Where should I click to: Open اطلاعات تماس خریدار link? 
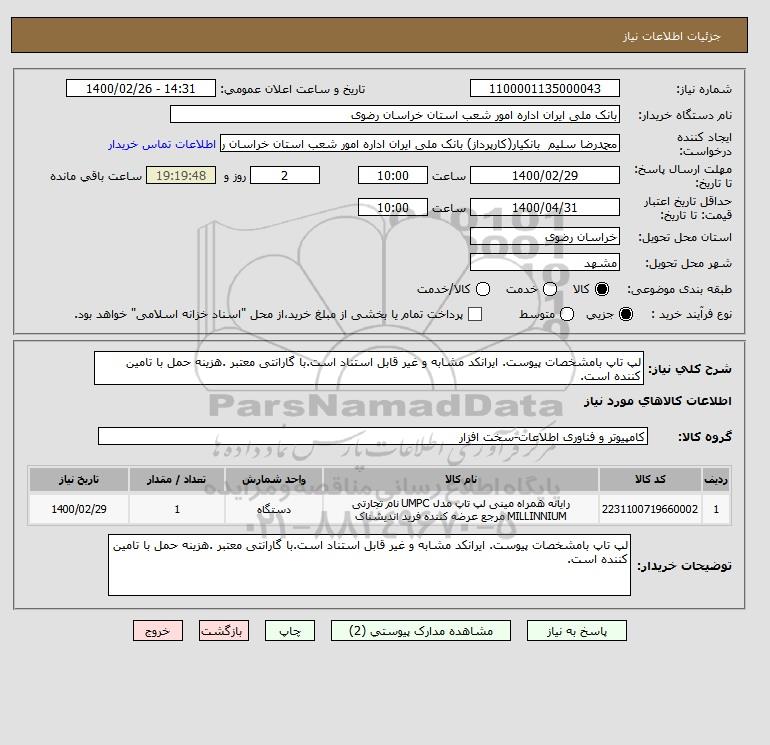coord(162,144)
